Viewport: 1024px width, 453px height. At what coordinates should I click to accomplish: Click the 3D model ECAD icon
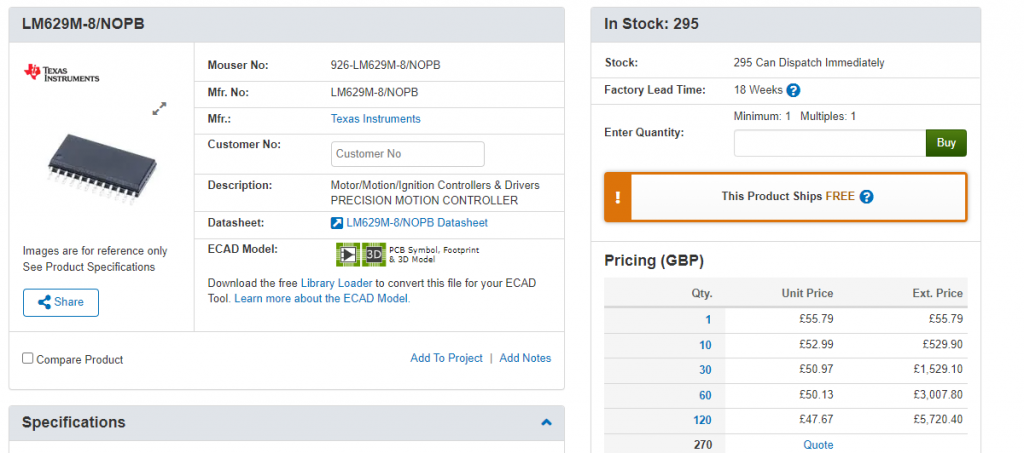tap(373, 254)
